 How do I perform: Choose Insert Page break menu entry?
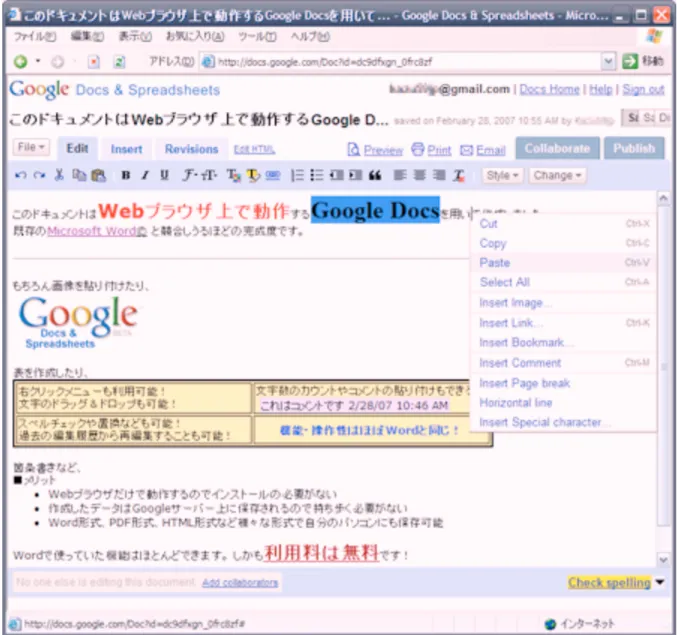[563, 383]
